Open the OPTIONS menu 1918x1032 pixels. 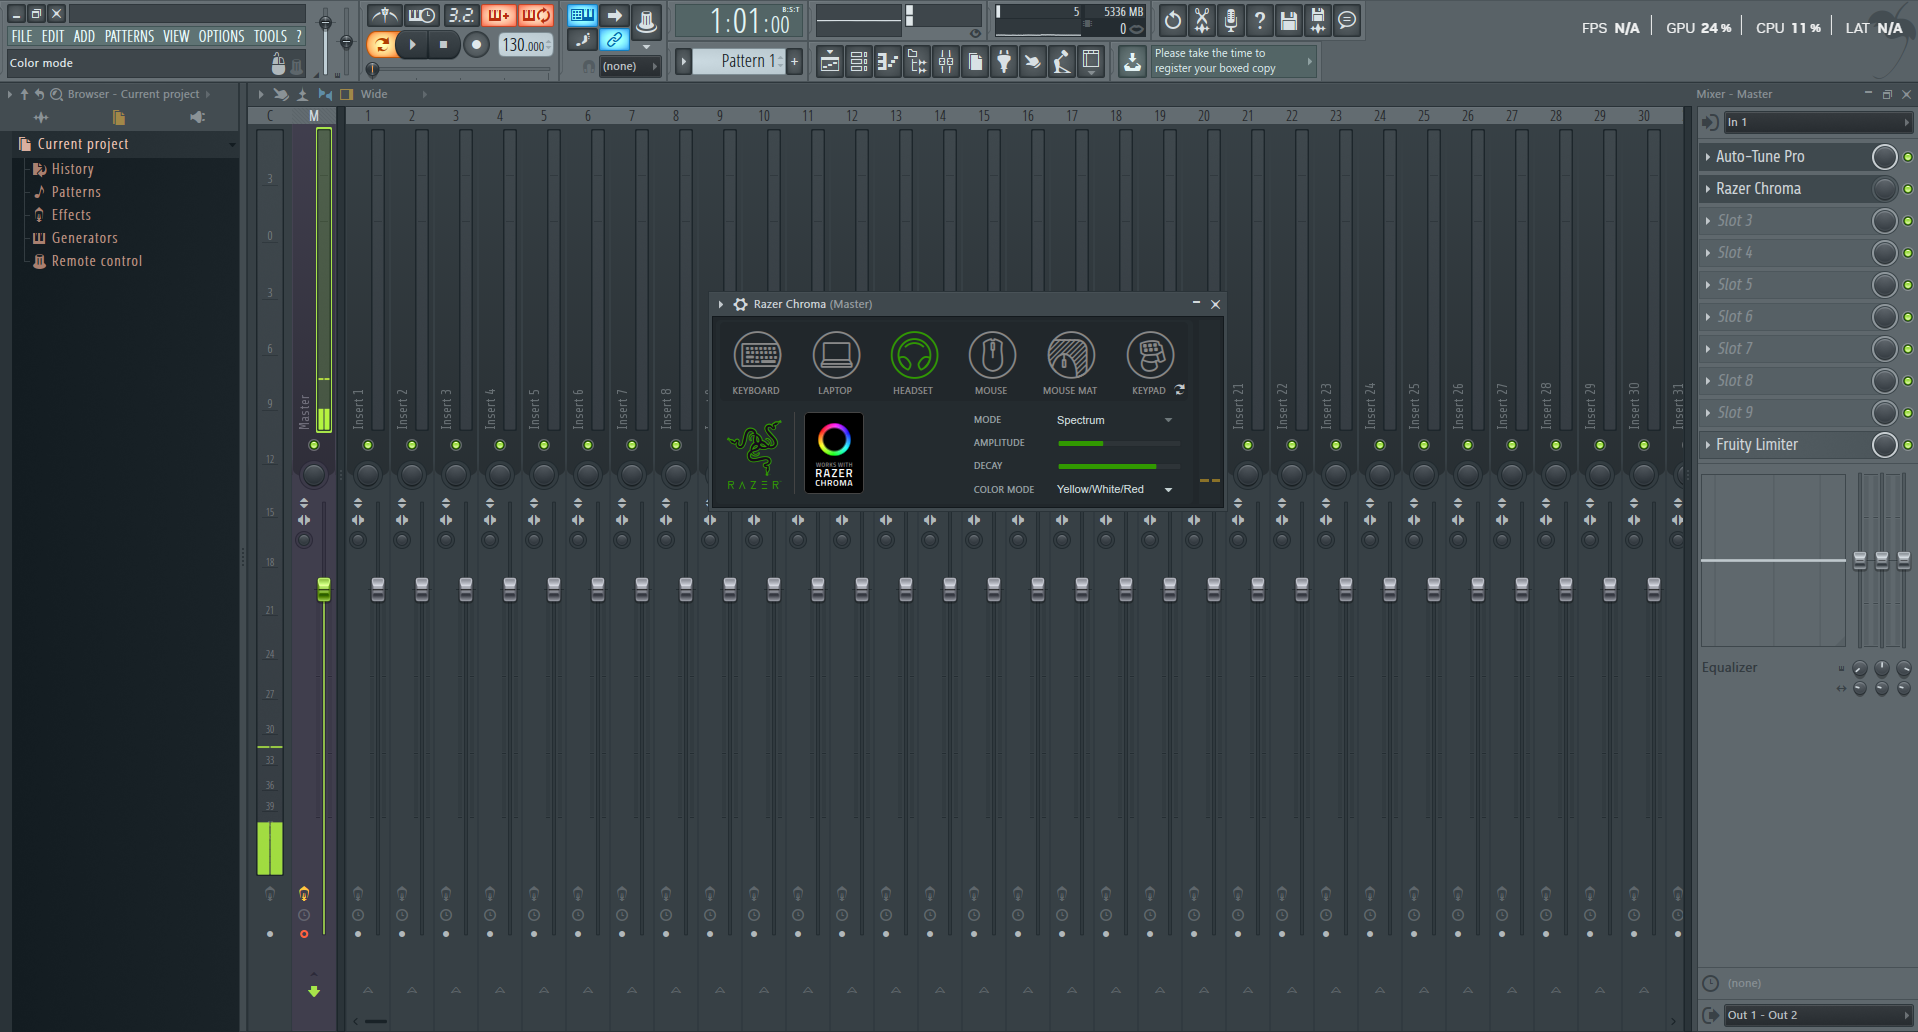(x=222, y=36)
